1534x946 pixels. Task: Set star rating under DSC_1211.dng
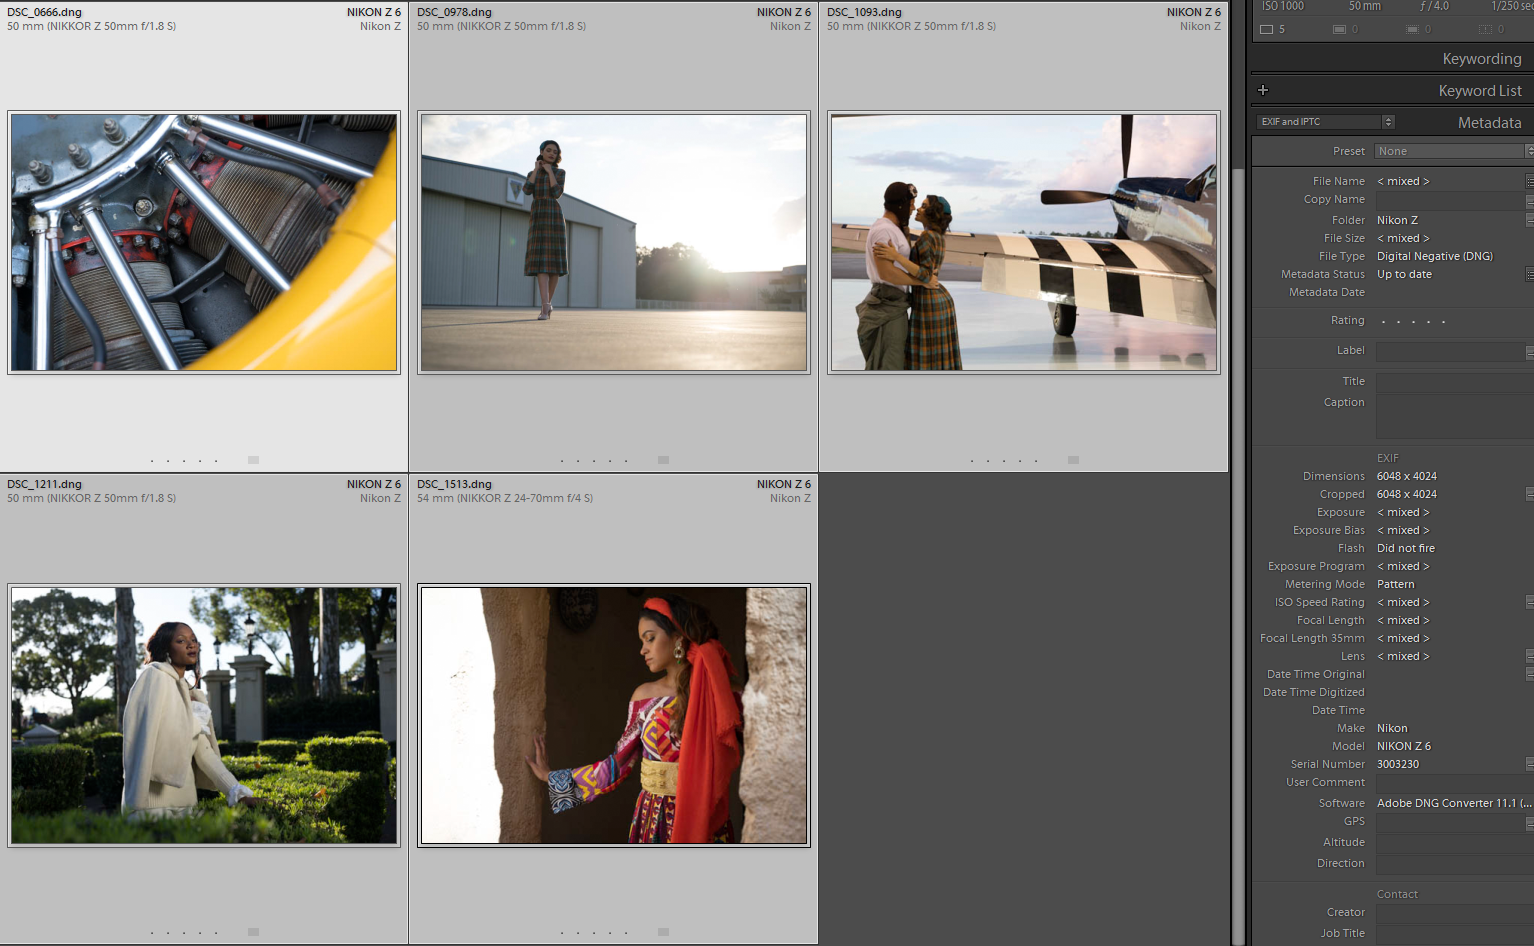point(184,933)
